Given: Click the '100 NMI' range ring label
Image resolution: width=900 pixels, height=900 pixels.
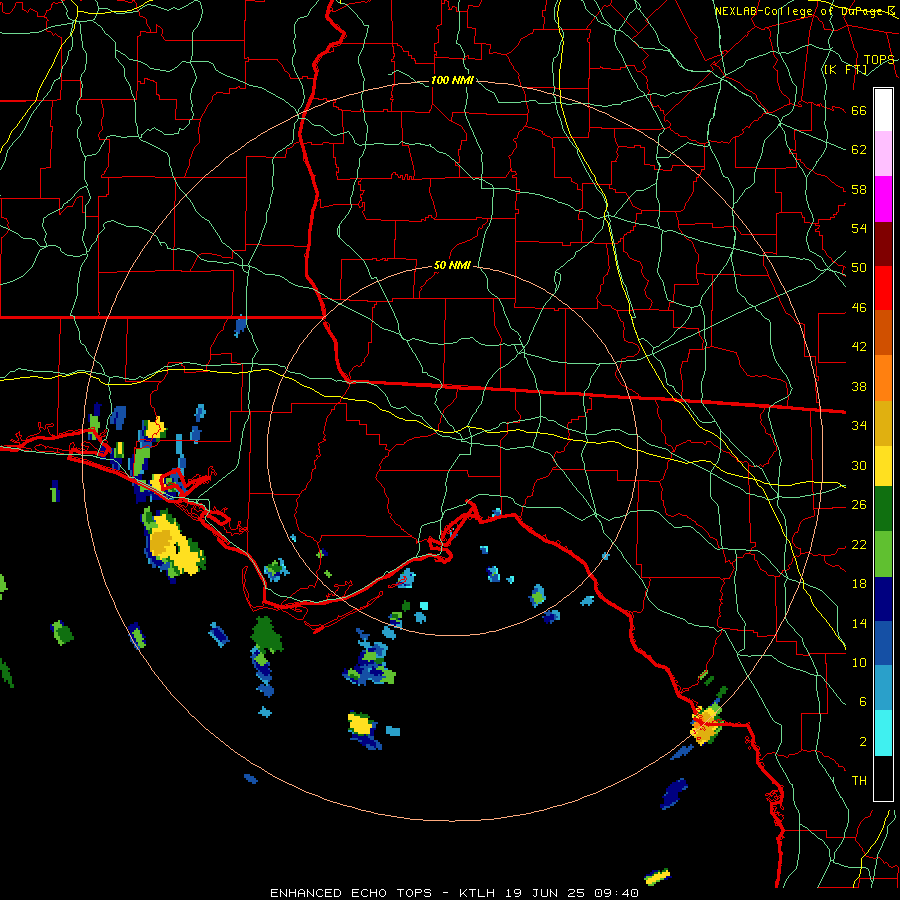Looking at the screenshot, I should [452, 80].
